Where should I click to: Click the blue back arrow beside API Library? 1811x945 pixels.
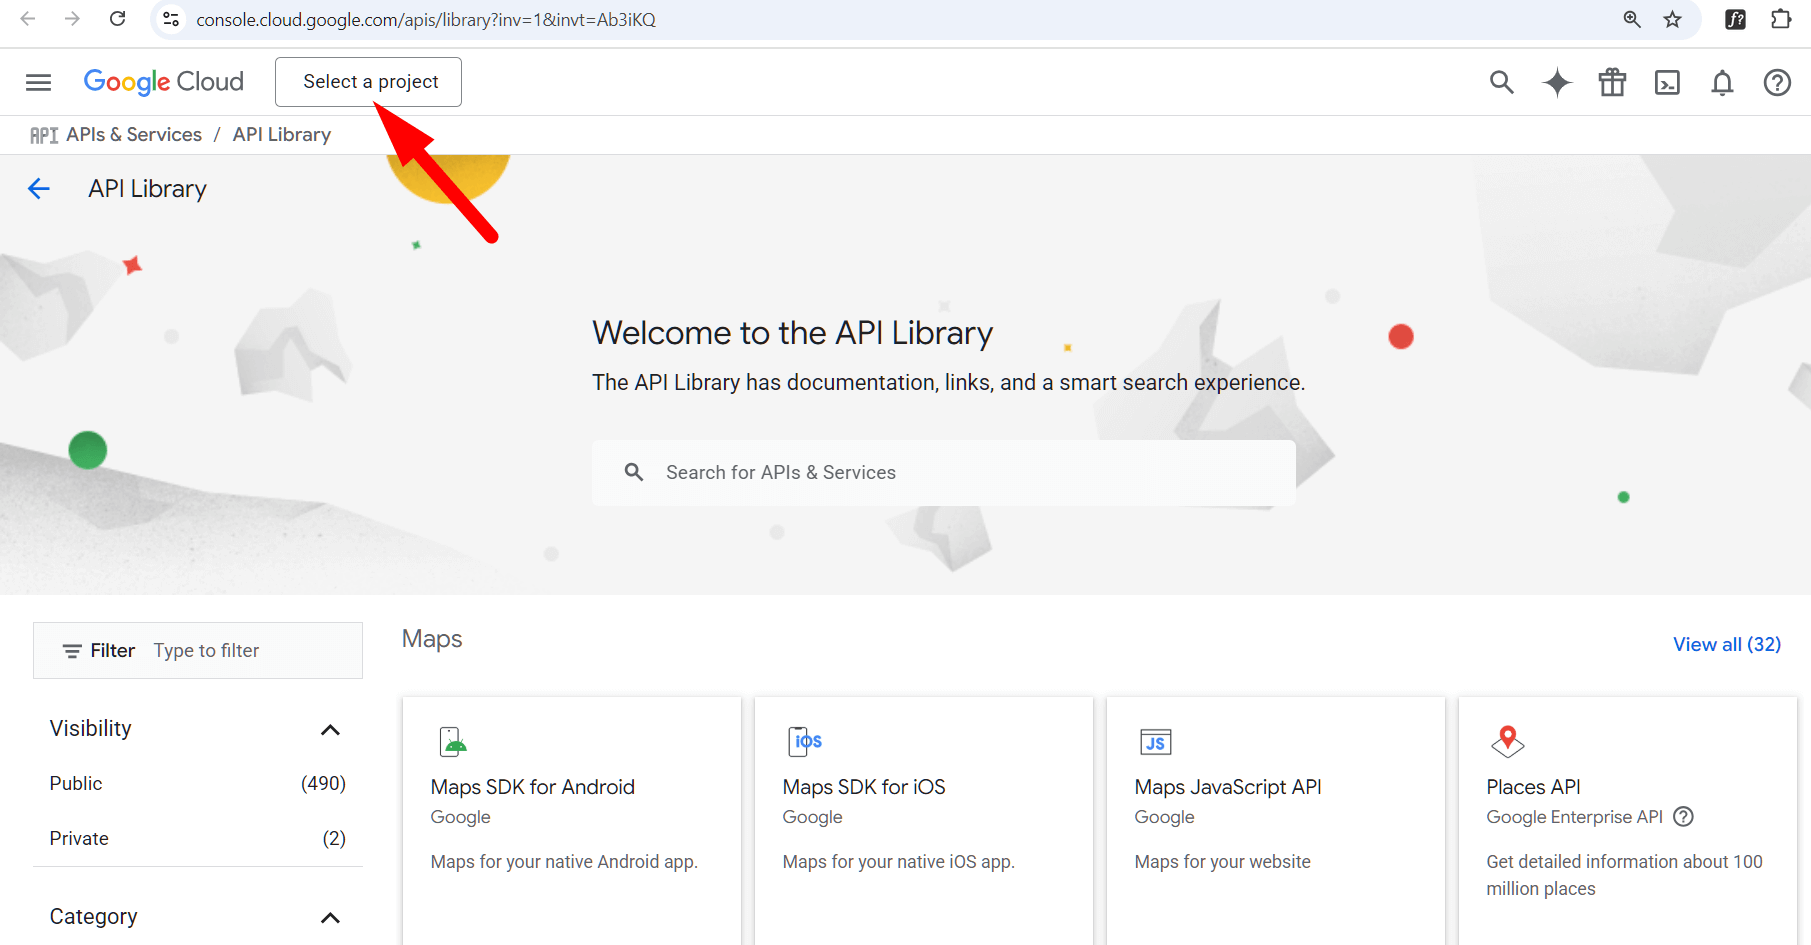[x=39, y=189]
